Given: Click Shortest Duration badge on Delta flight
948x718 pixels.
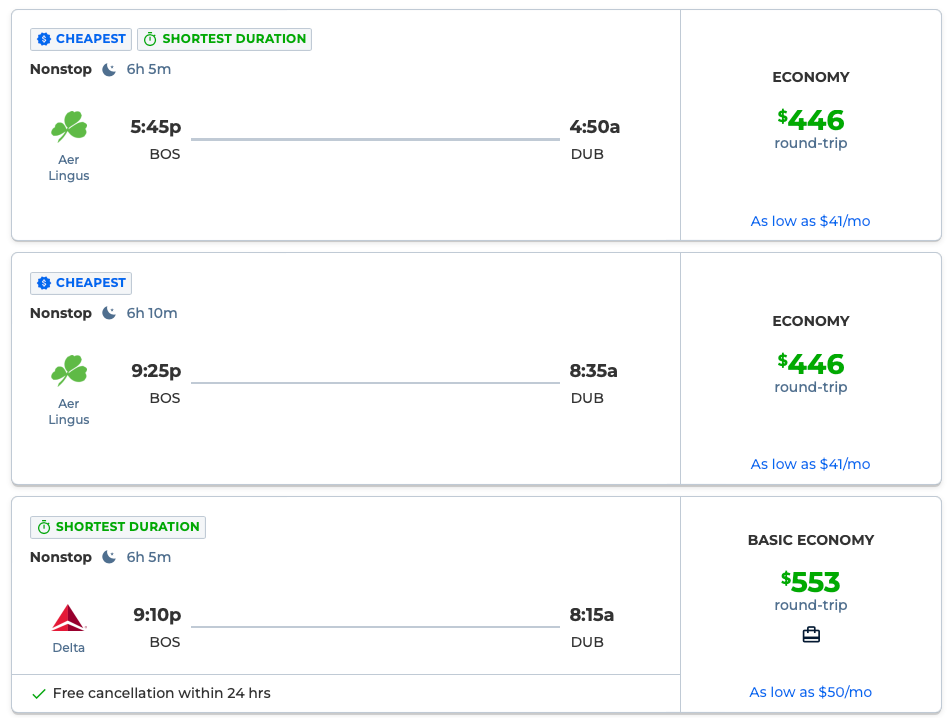Looking at the screenshot, I should [x=118, y=527].
